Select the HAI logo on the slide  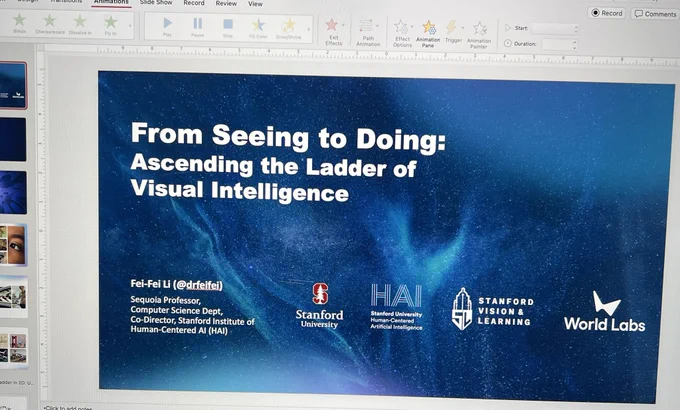(x=396, y=307)
